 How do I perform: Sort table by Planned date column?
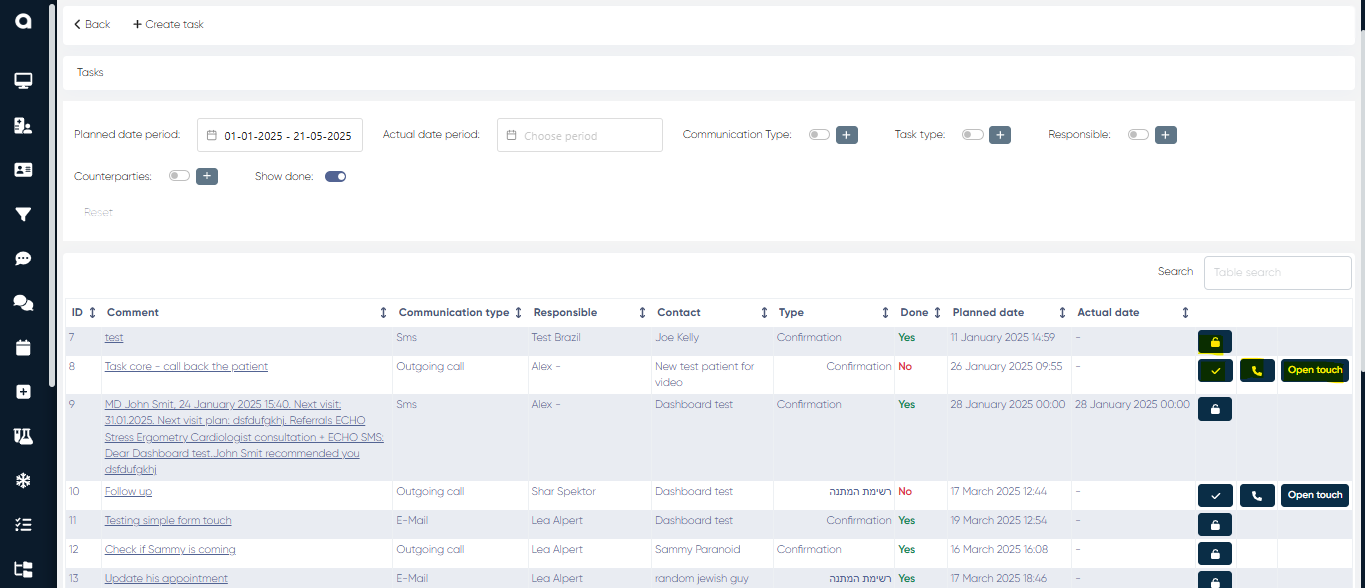1062,313
